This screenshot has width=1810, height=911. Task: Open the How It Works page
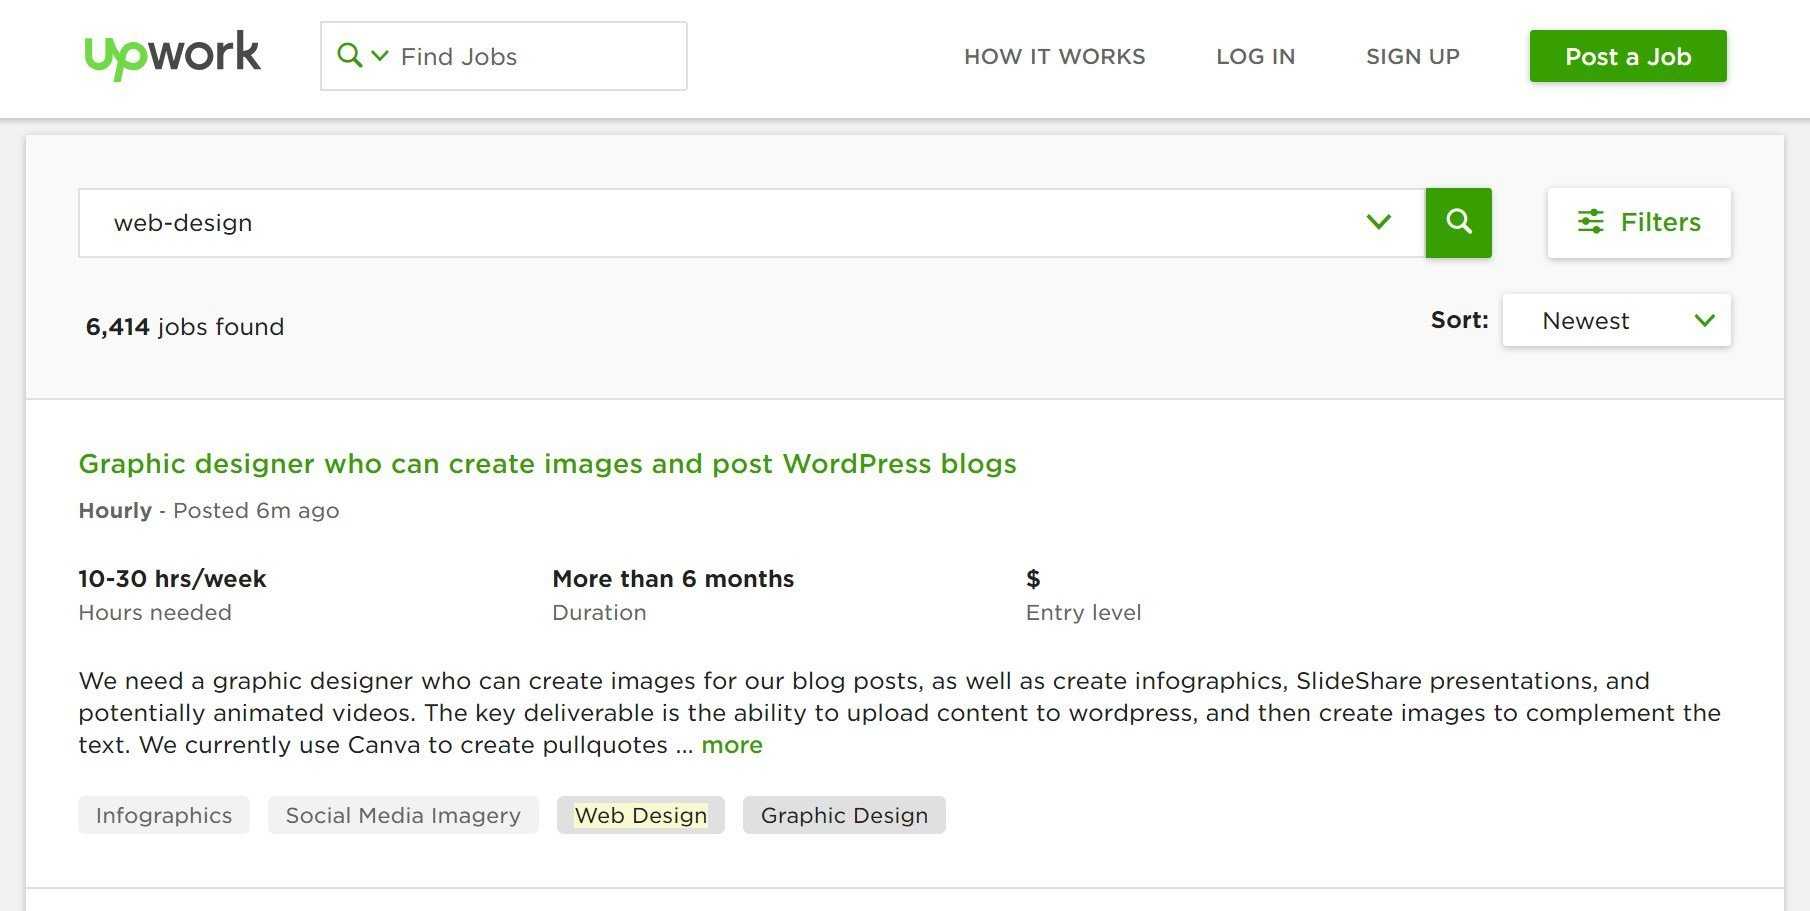coord(1054,57)
